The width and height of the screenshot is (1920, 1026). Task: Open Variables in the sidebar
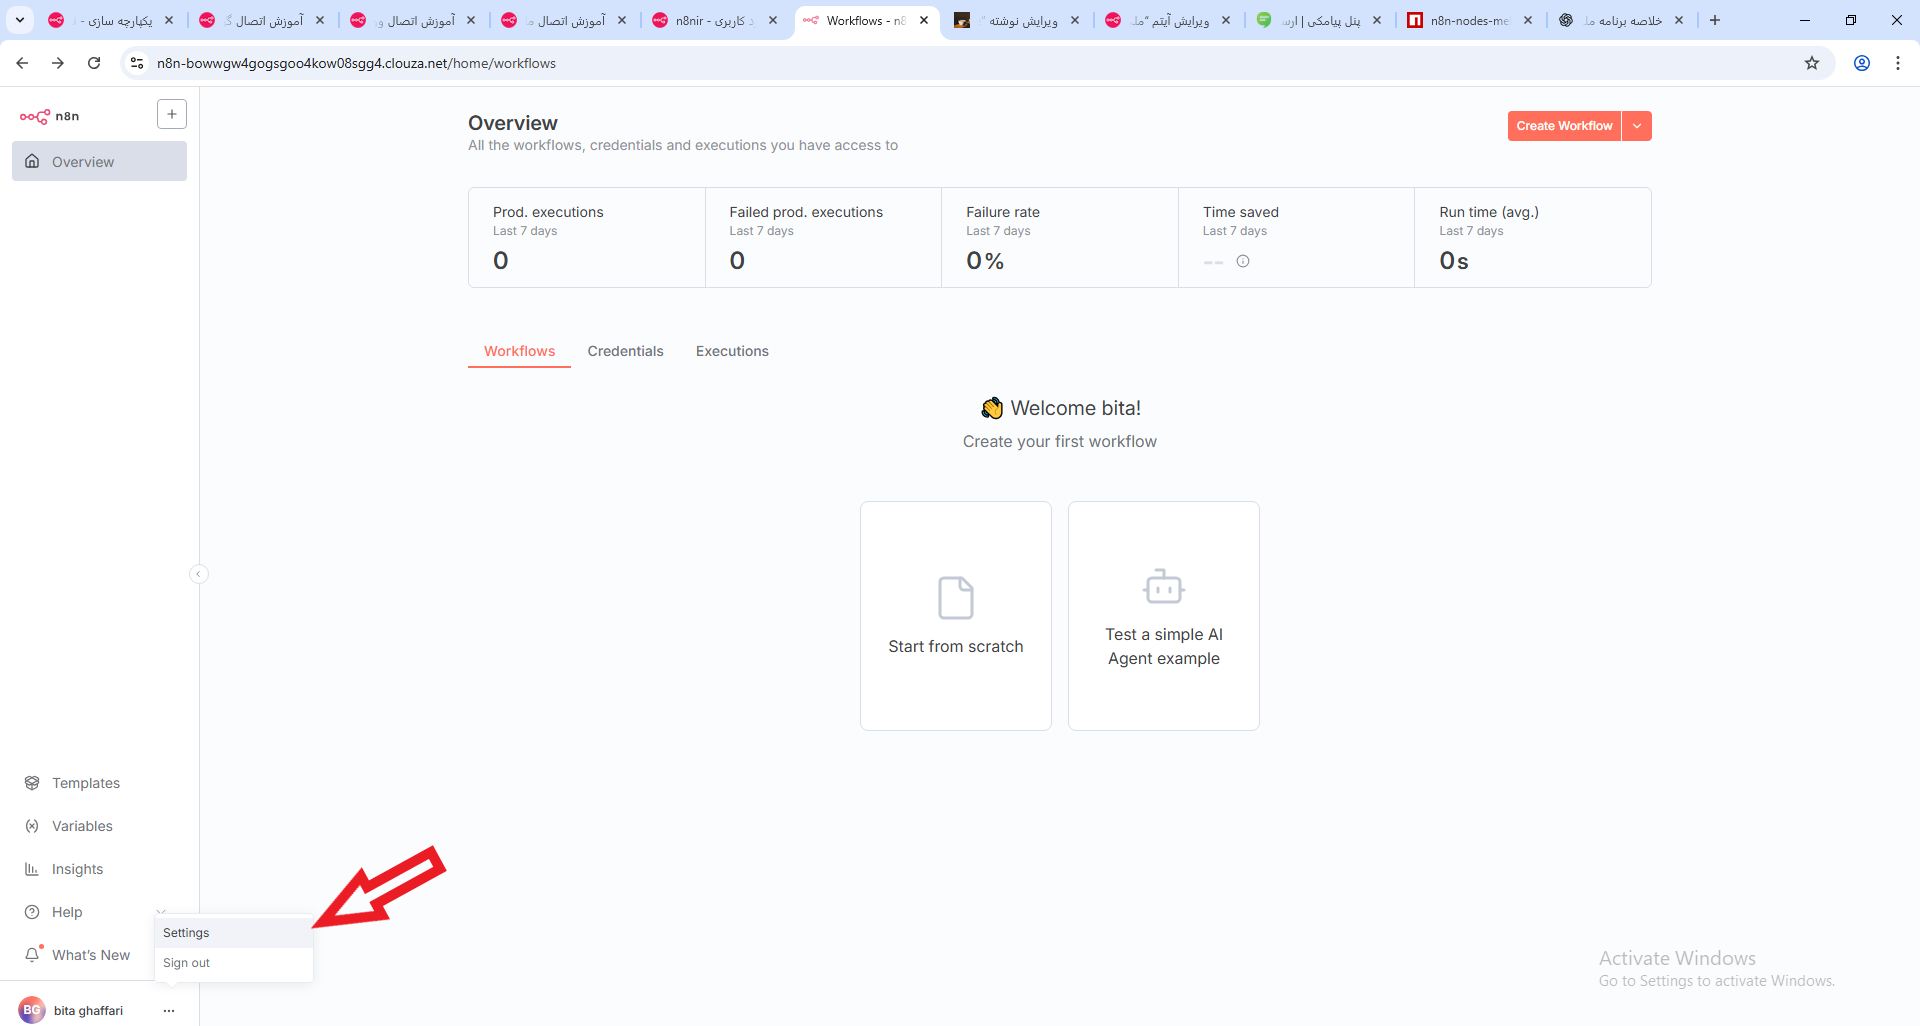[x=82, y=826]
